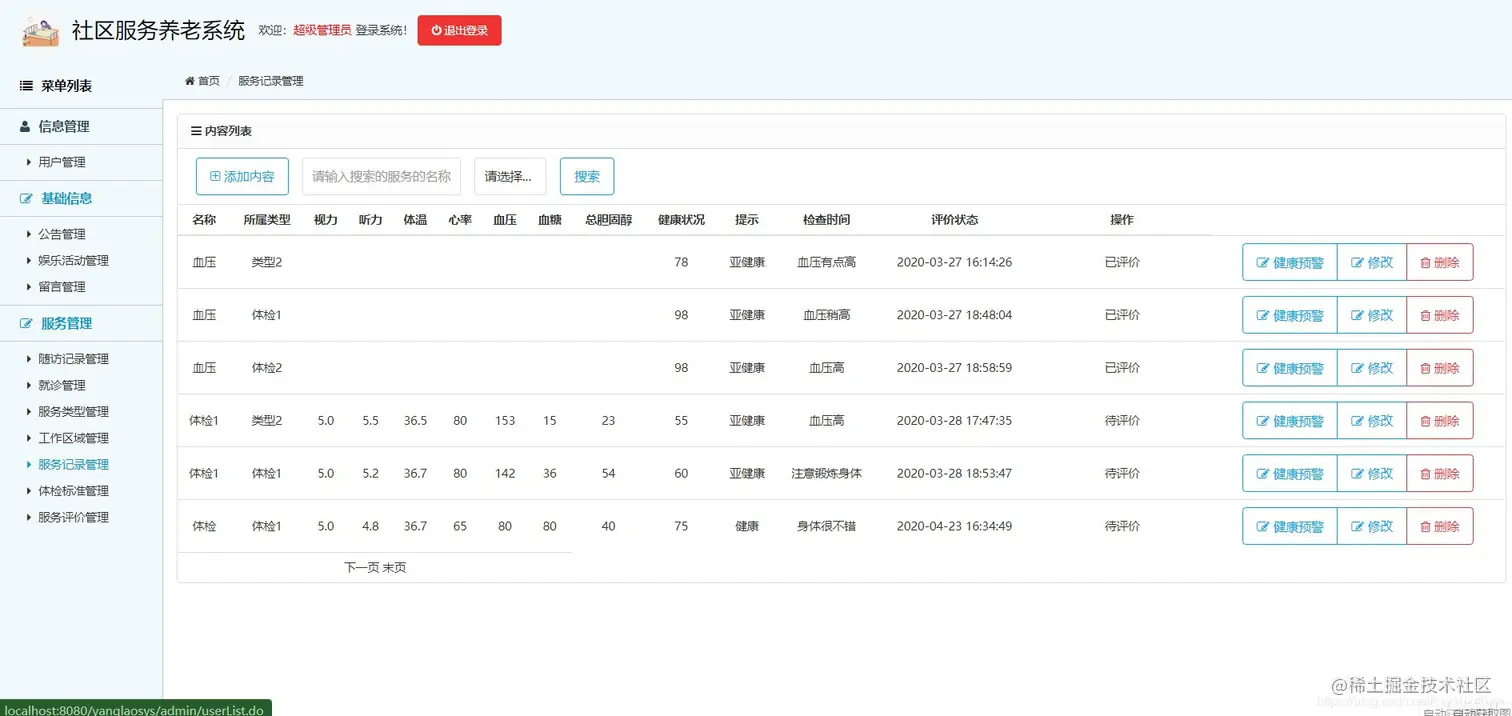Click the edit icon on first row's 修改 button

[x=1356, y=262]
